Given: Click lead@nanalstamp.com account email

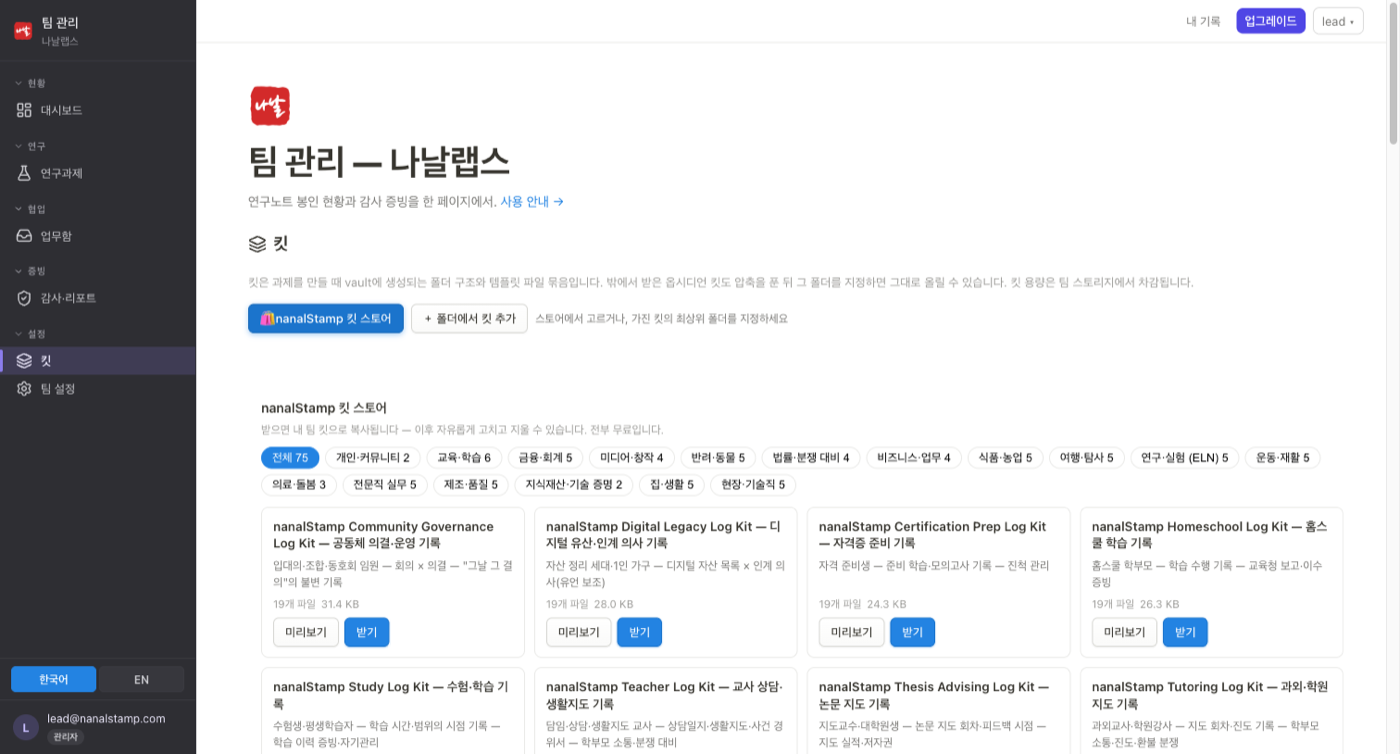Looking at the screenshot, I should [x=106, y=718].
